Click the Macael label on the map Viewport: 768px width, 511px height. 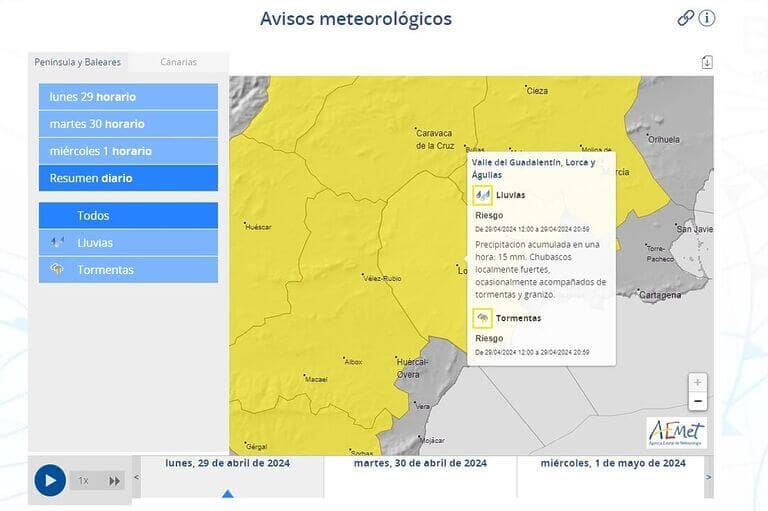pyautogui.click(x=316, y=379)
